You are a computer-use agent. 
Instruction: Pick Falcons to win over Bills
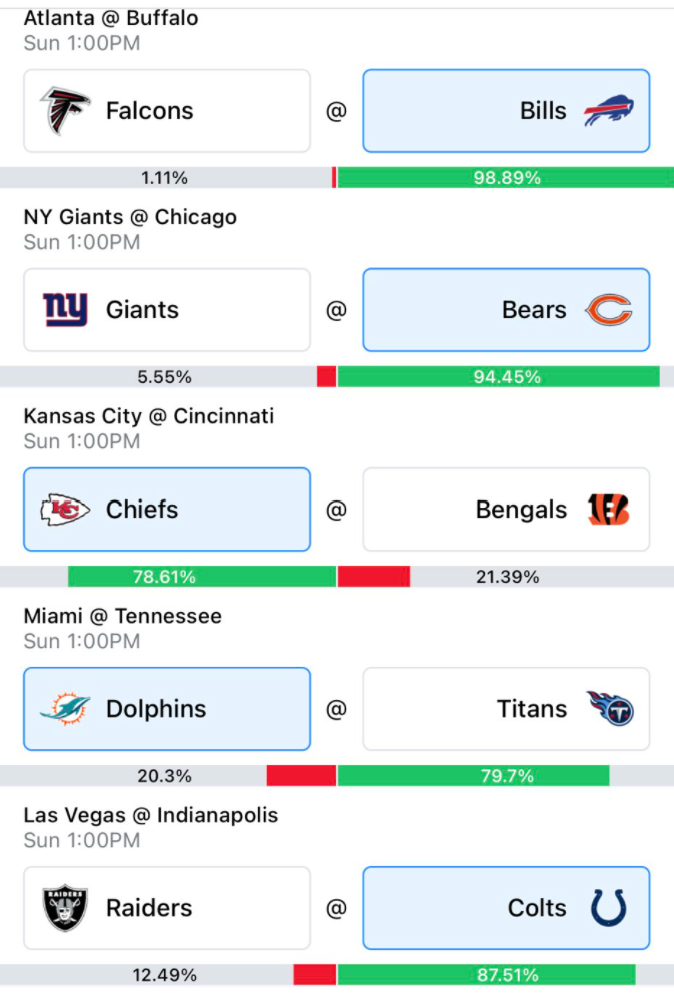(167, 111)
